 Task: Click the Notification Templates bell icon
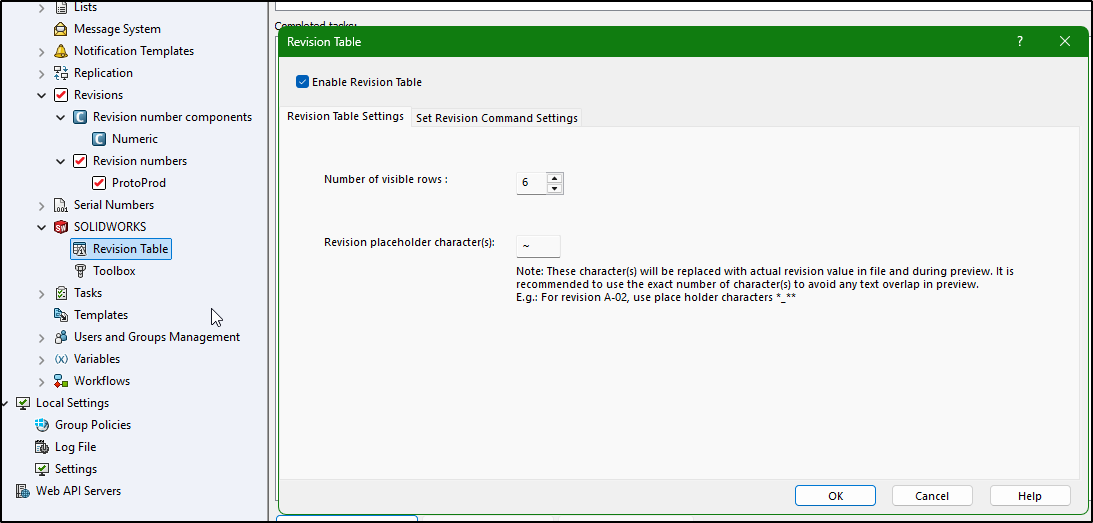pos(61,51)
